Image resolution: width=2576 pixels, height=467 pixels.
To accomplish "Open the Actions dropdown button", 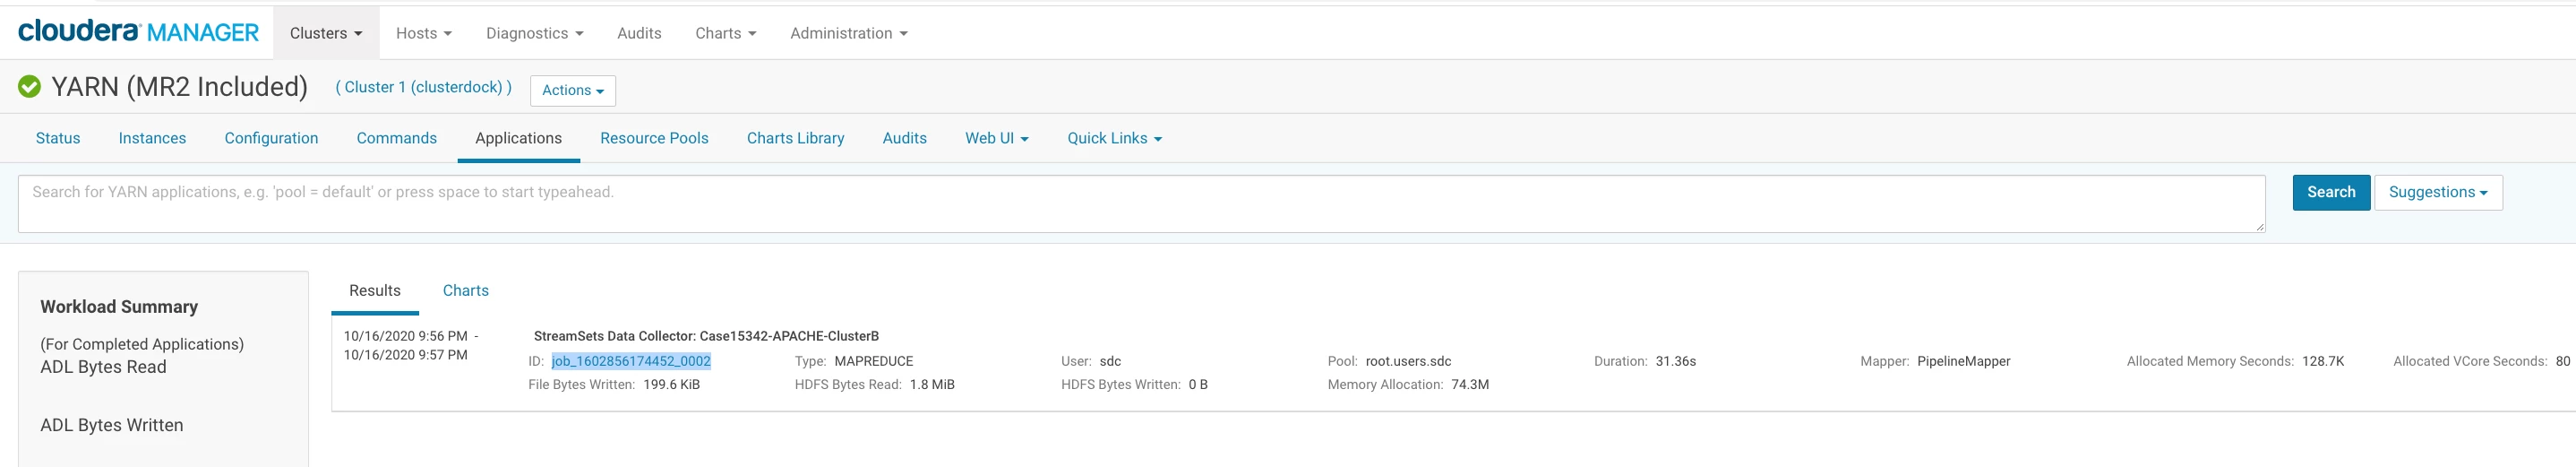I will [573, 90].
